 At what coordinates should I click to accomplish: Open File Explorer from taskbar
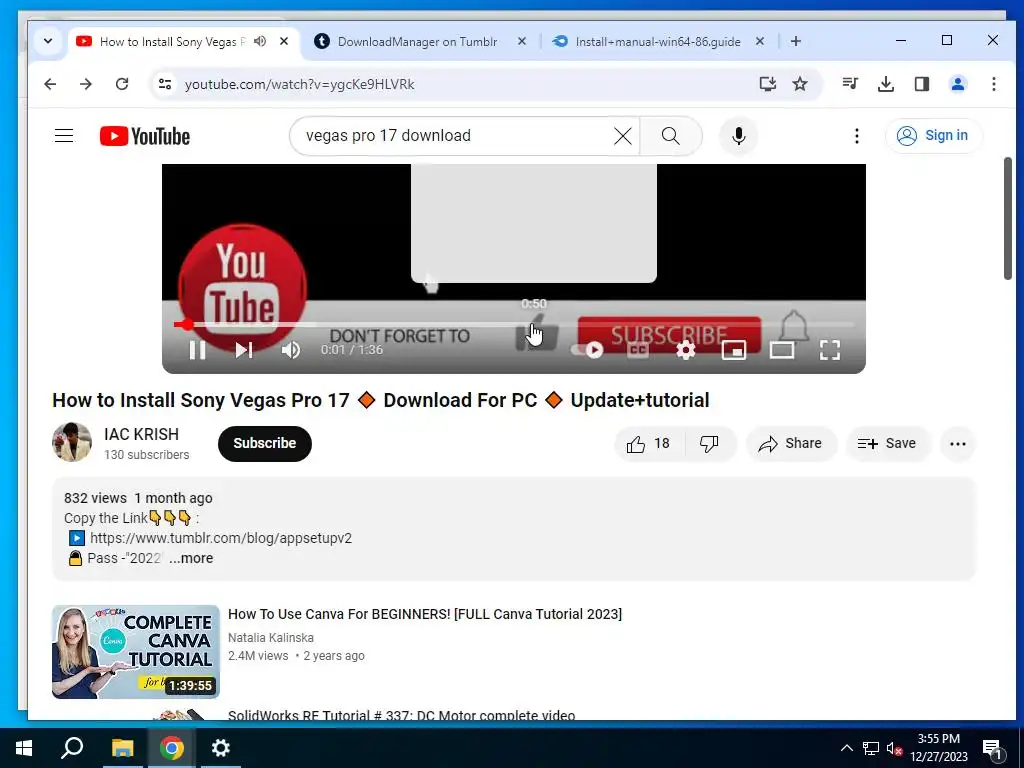(122, 748)
